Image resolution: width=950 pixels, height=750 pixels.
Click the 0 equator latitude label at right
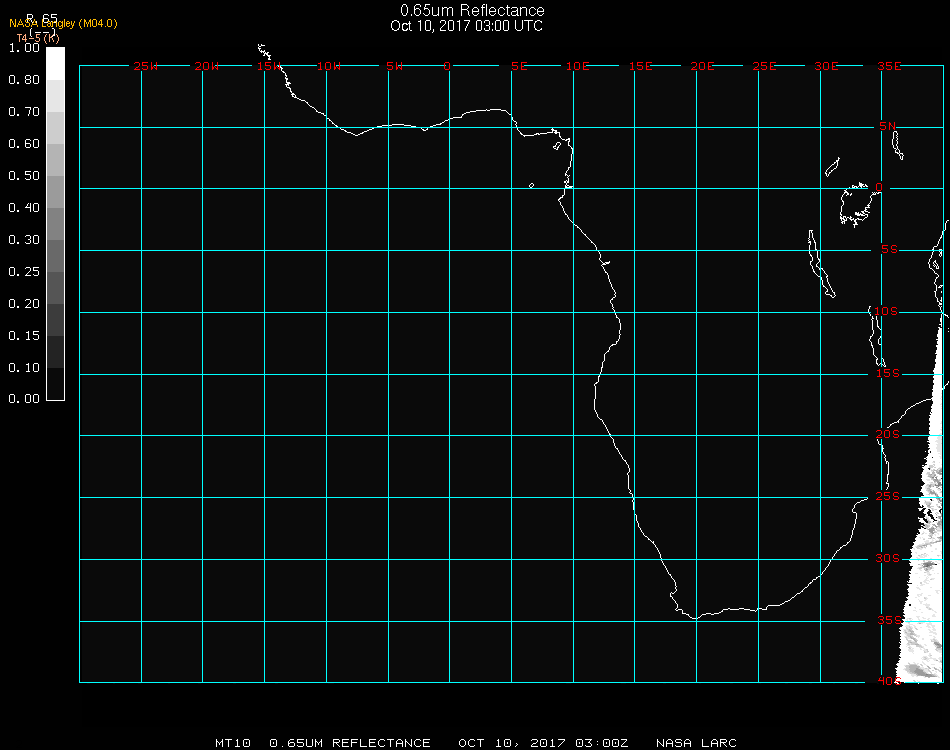(x=879, y=187)
